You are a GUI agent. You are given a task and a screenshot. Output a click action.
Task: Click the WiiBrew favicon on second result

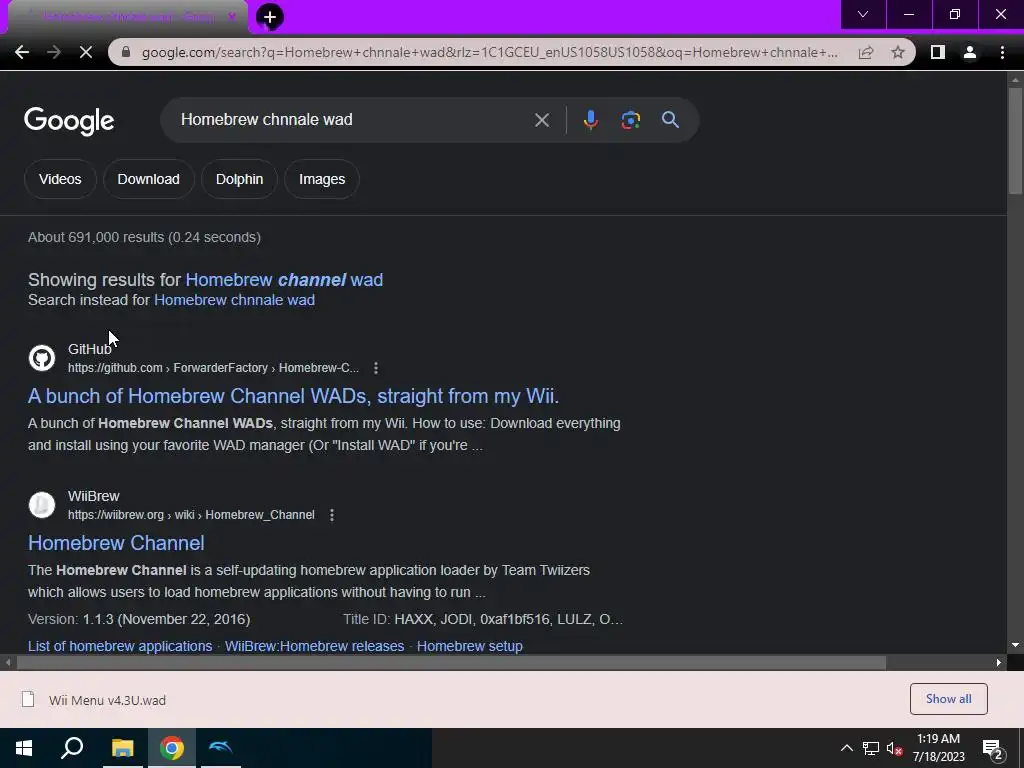pos(42,505)
